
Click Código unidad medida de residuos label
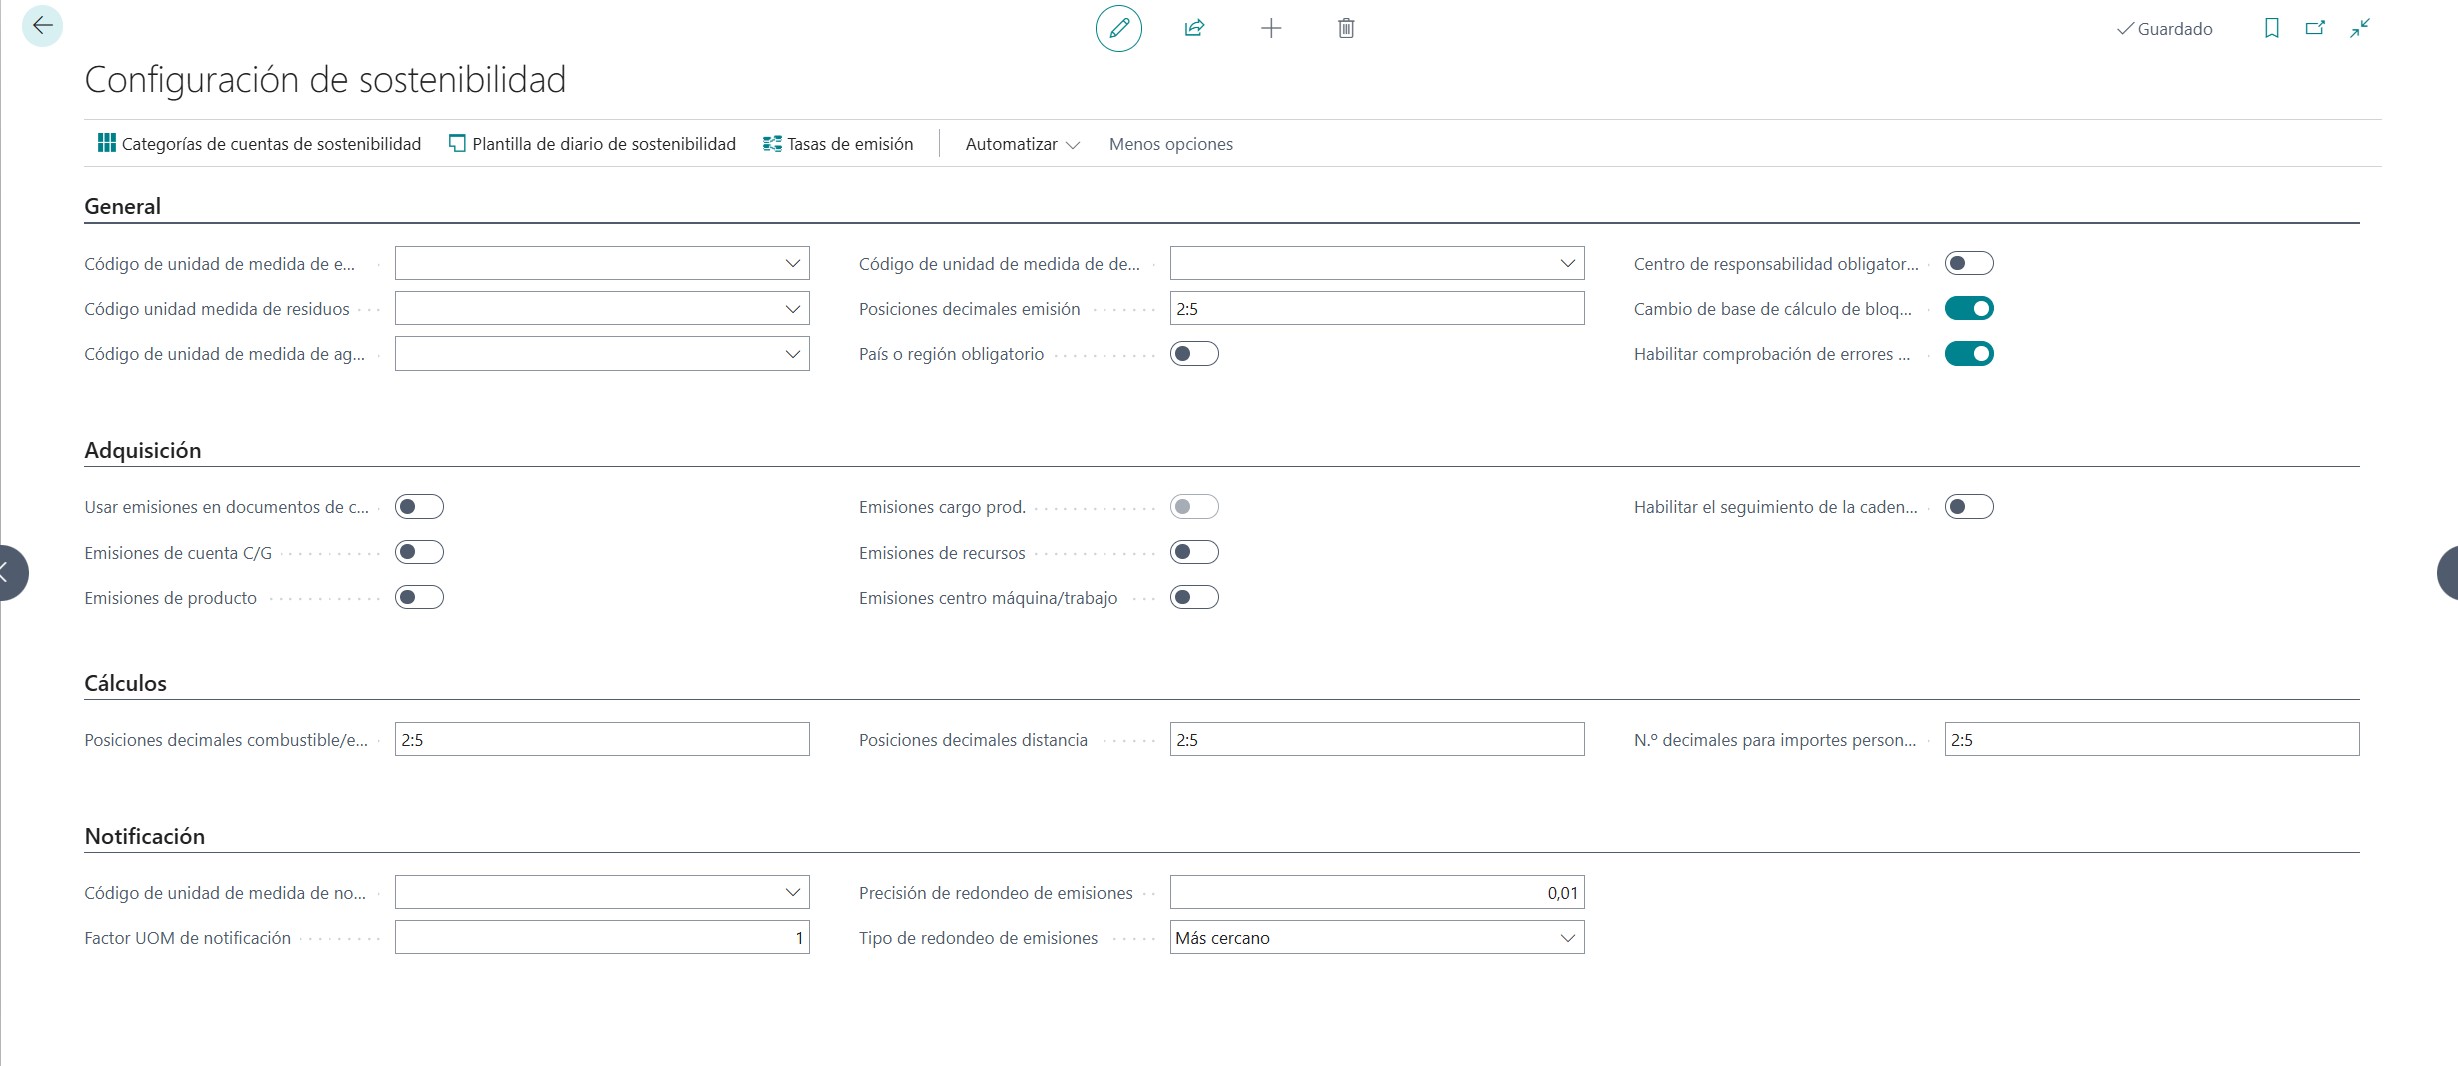click(217, 309)
